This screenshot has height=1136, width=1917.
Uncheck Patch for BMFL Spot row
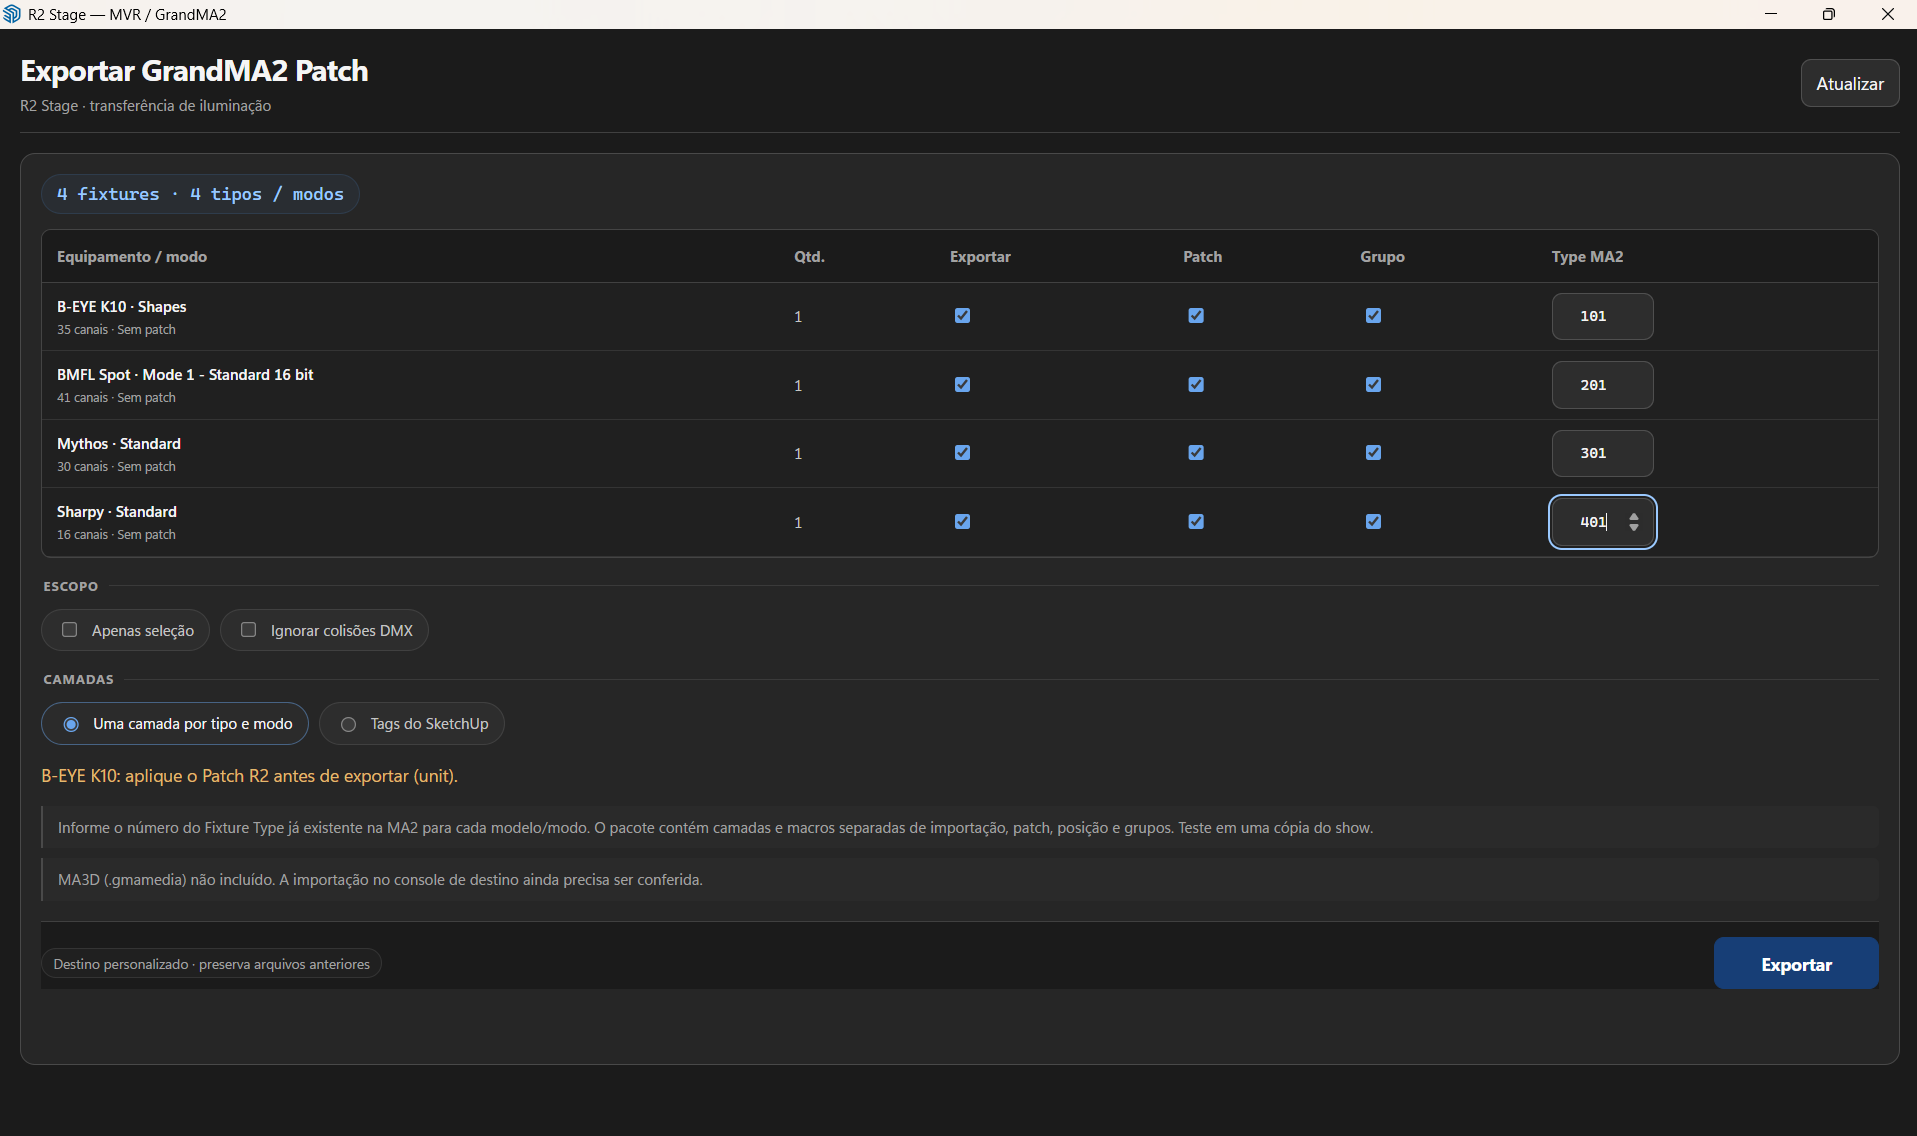[1196, 385]
